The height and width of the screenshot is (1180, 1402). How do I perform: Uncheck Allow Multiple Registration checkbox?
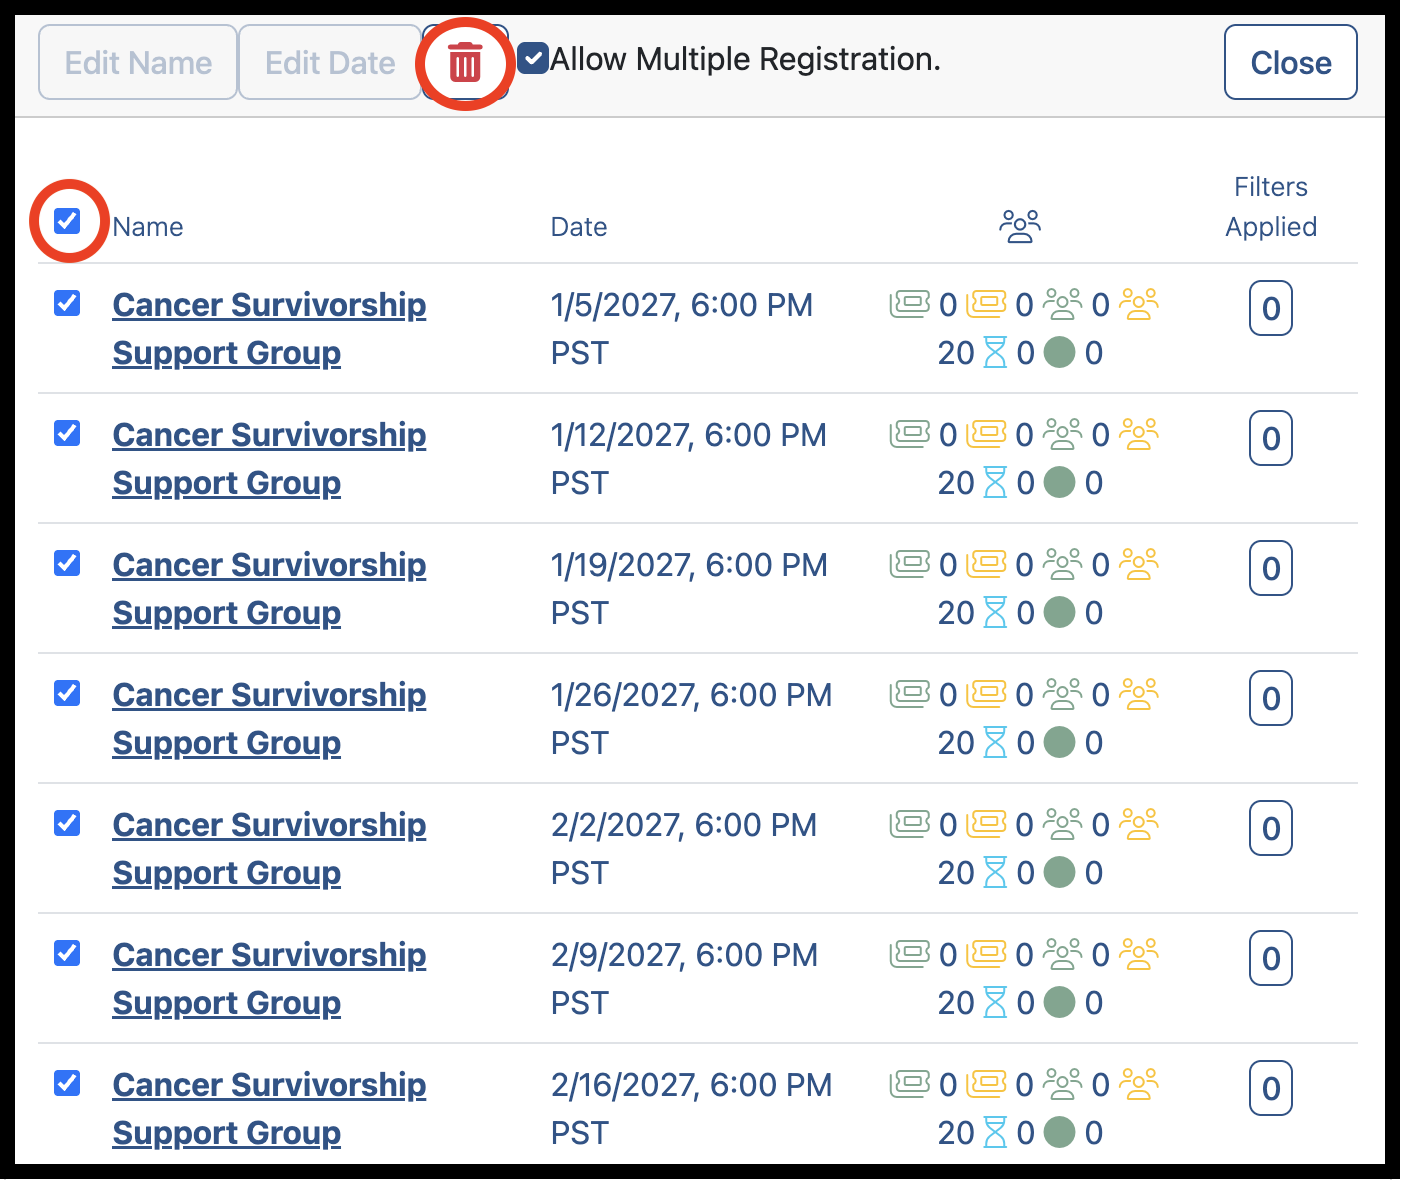[x=533, y=59]
